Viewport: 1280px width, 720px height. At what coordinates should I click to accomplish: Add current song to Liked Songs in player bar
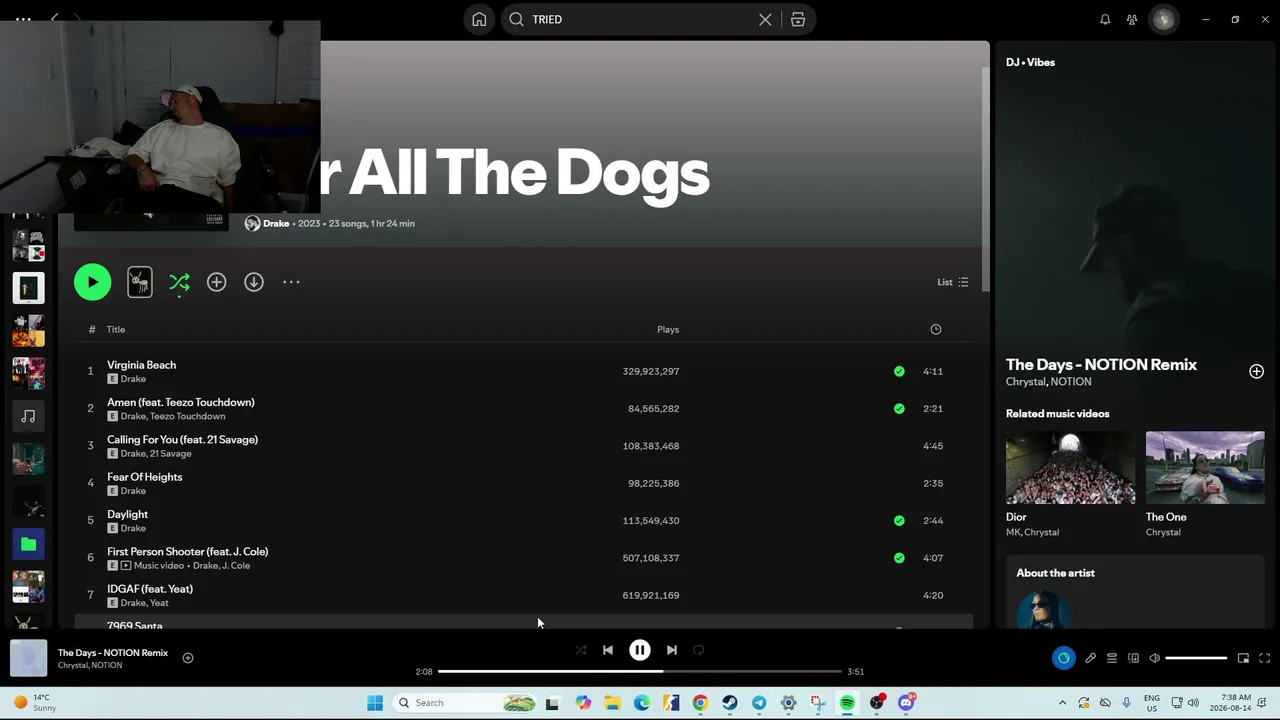[187, 657]
